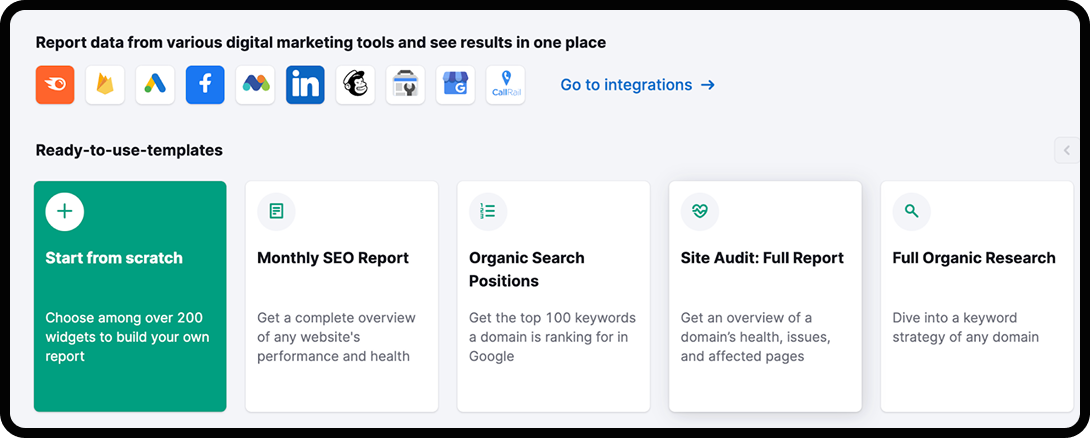
Task: Select the LinkedIn integration icon
Action: pyautogui.click(x=305, y=85)
